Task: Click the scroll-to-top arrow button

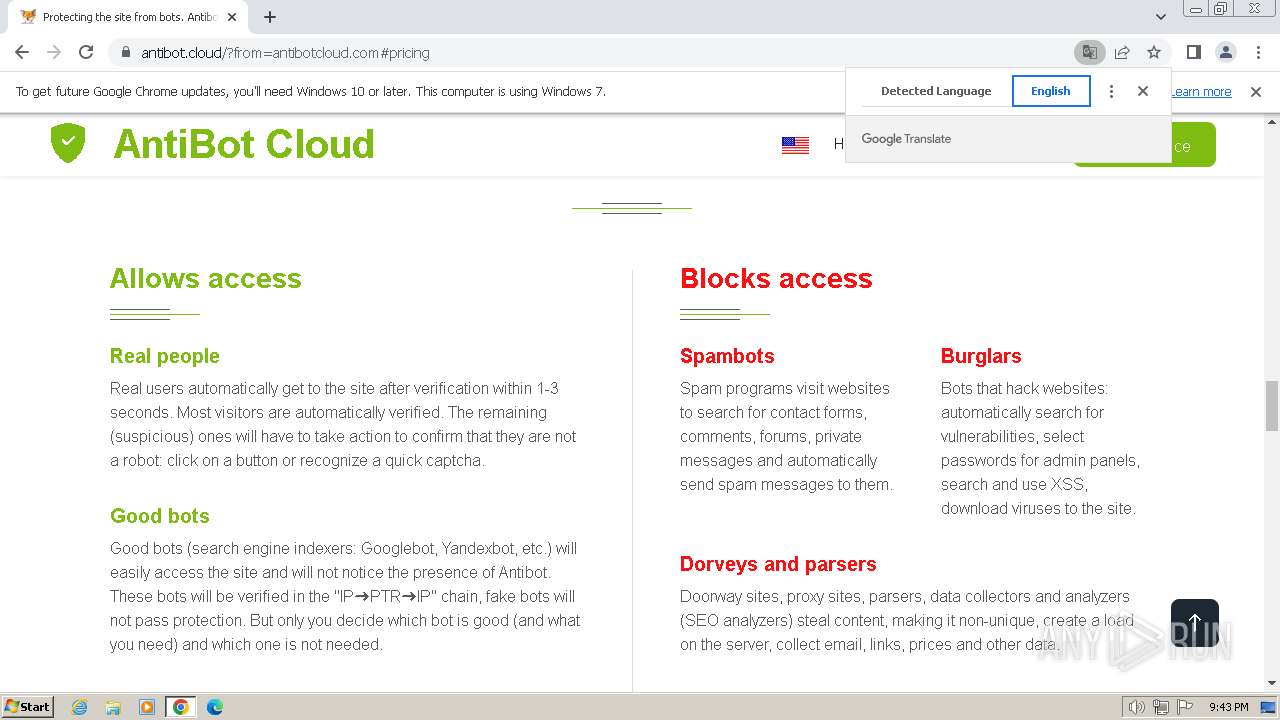Action: [x=1195, y=623]
